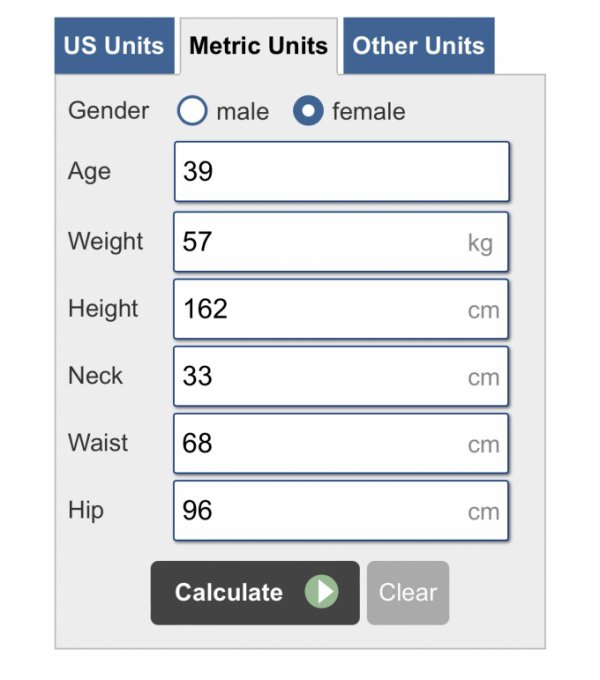Click the Clear button
The image size is (600, 680).
click(408, 592)
